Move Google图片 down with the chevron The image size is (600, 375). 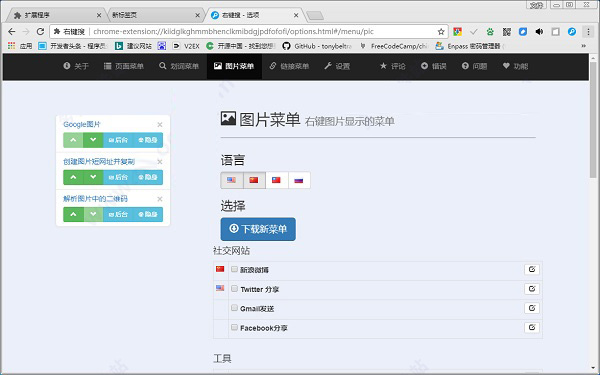pos(93,140)
